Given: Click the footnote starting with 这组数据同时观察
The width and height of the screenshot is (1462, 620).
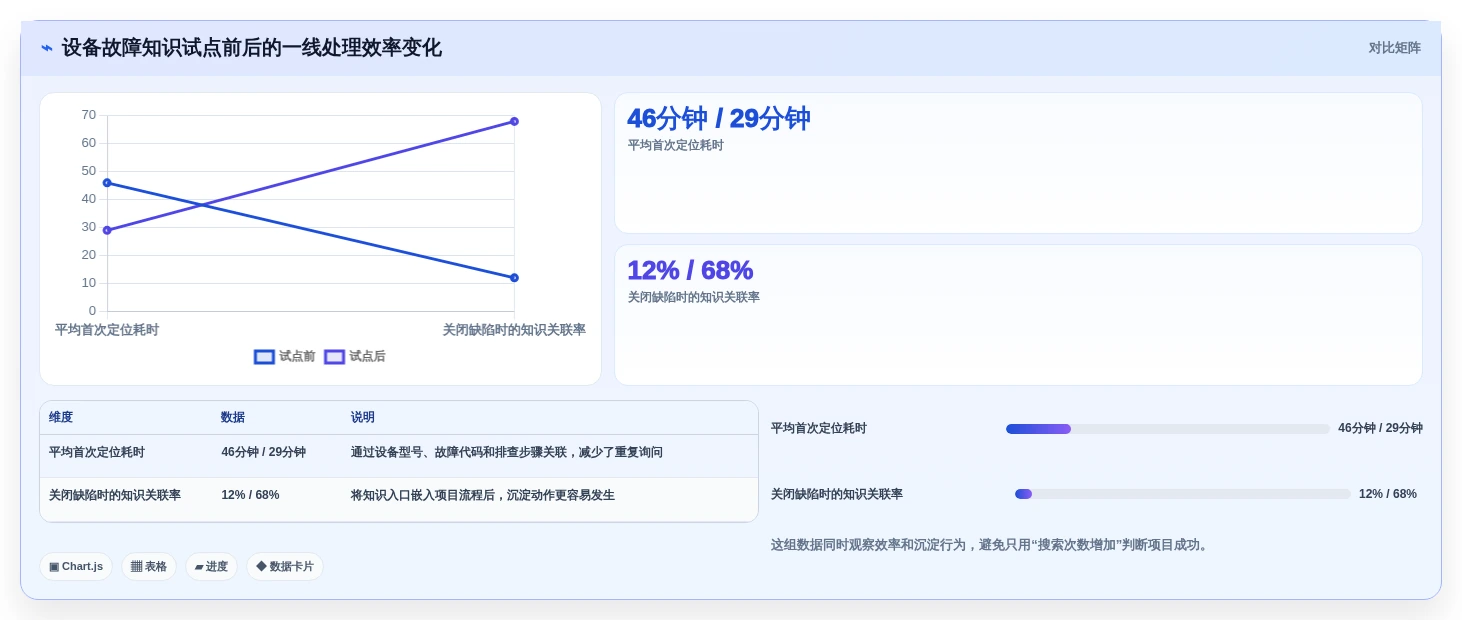Looking at the screenshot, I should click(x=991, y=545).
